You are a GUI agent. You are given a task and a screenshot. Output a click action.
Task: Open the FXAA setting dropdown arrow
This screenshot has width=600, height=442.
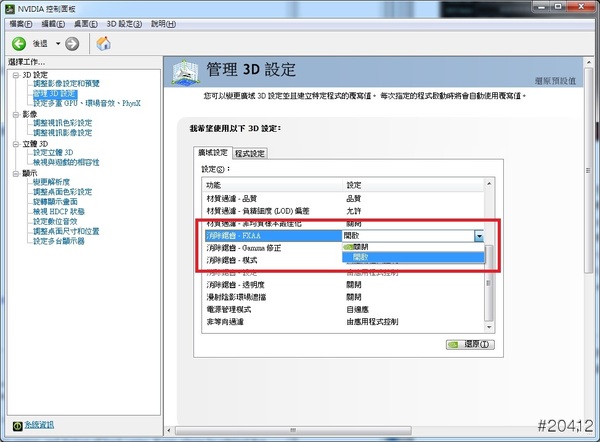click(479, 236)
